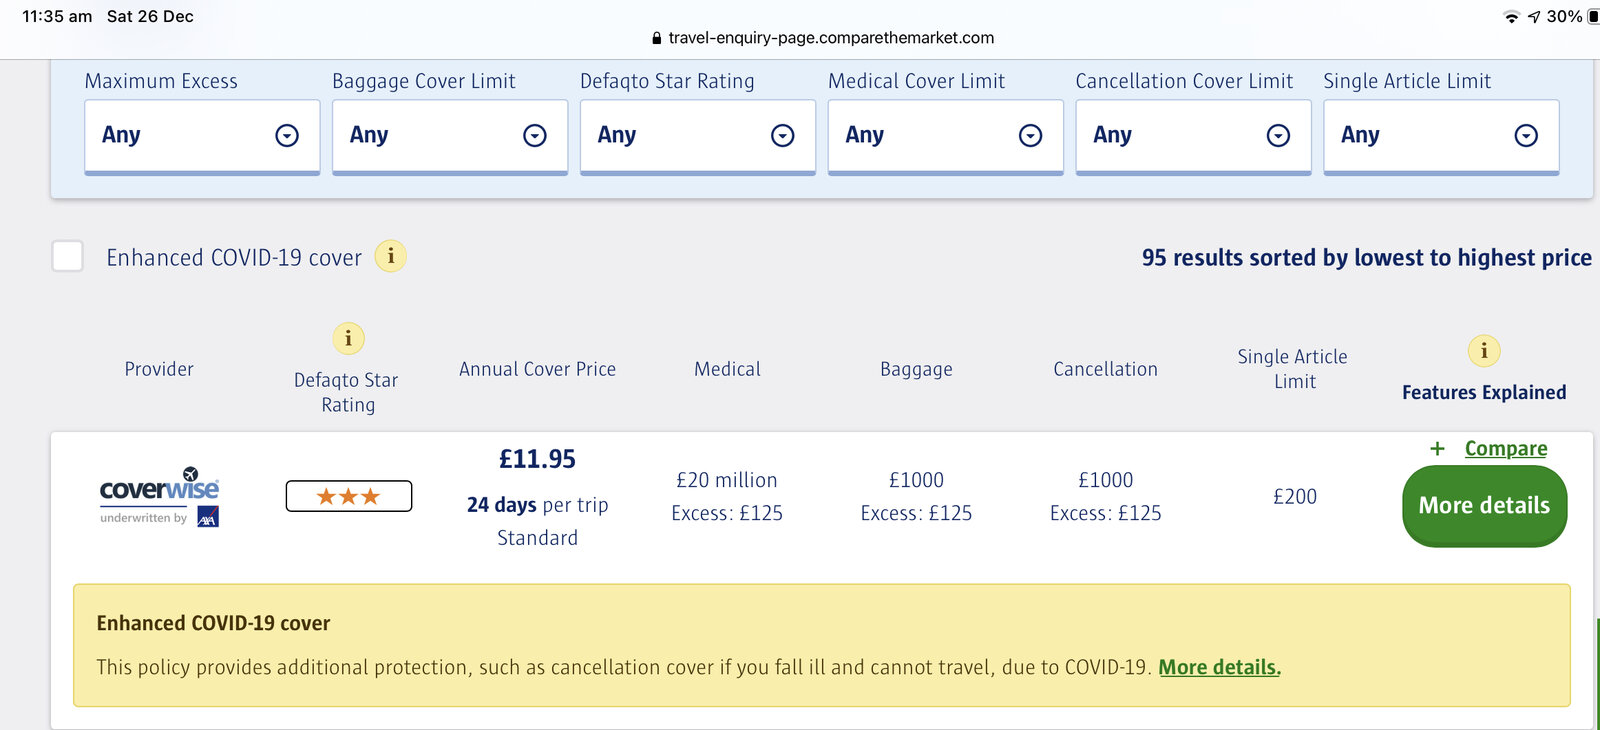Tick the Enhanced COVID-19 cover checkbox

tap(68, 256)
